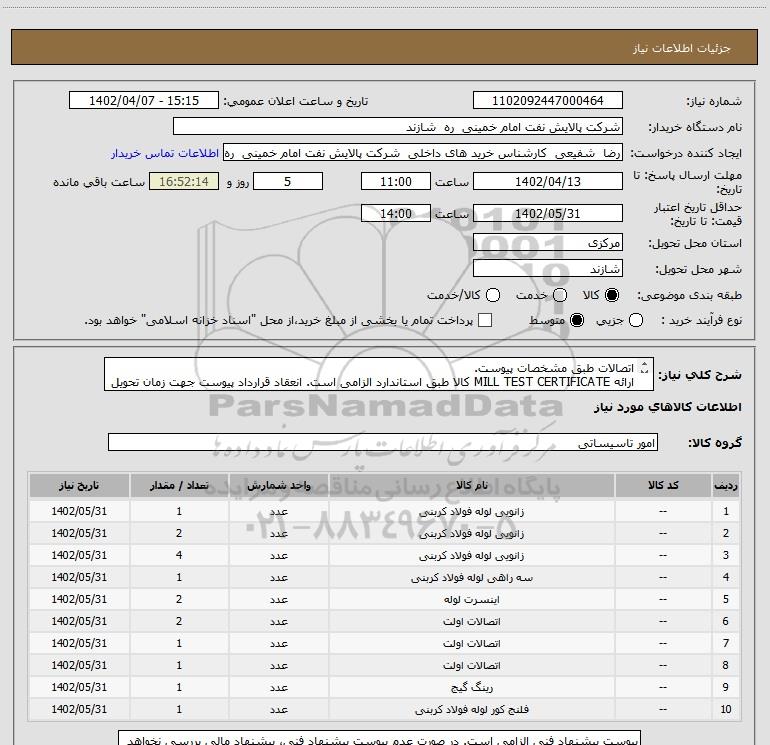This screenshot has height=745, width=770.
Task: Click the need number field 1102092447000464
Action: pyautogui.click(x=548, y=100)
